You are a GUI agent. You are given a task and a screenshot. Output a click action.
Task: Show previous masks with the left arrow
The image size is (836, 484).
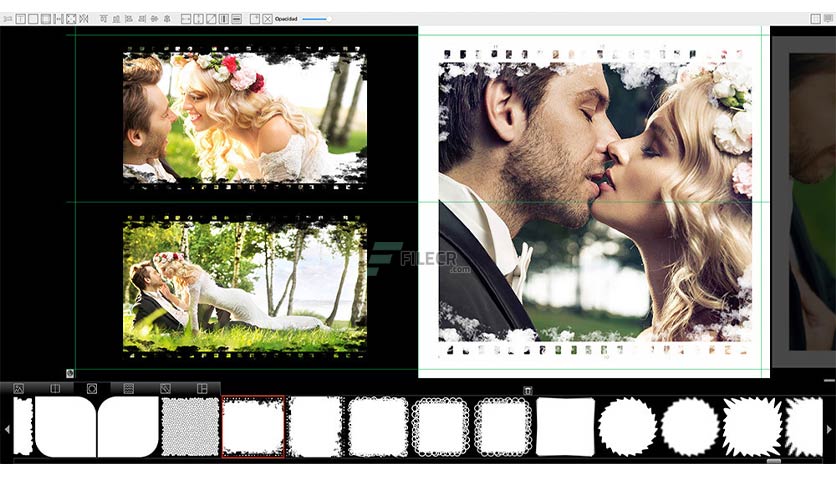(x=7, y=429)
